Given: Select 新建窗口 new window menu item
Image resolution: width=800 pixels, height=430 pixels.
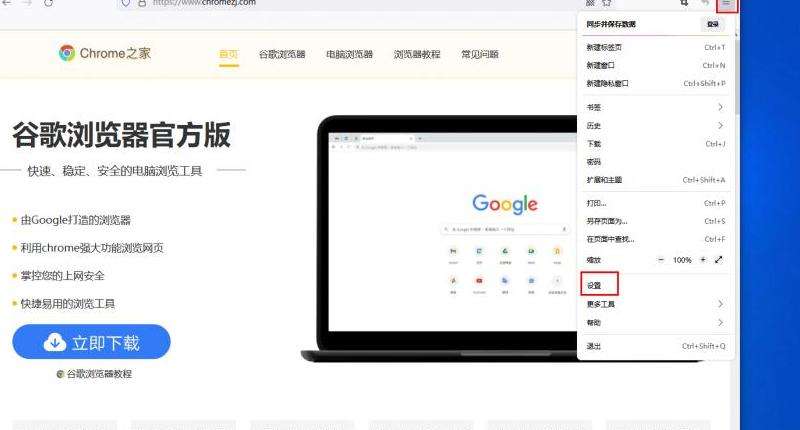Looking at the screenshot, I should coord(655,65).
